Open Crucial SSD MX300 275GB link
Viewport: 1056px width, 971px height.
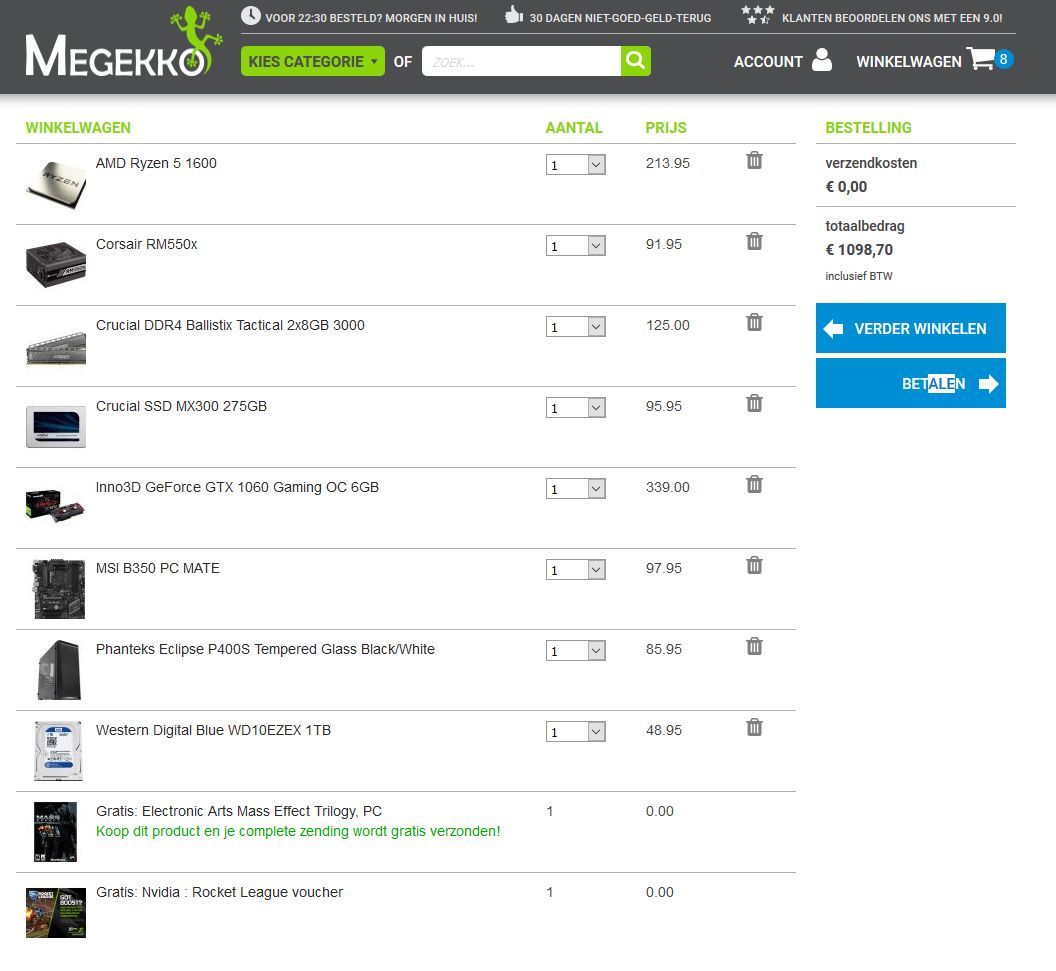coord(181,406)
